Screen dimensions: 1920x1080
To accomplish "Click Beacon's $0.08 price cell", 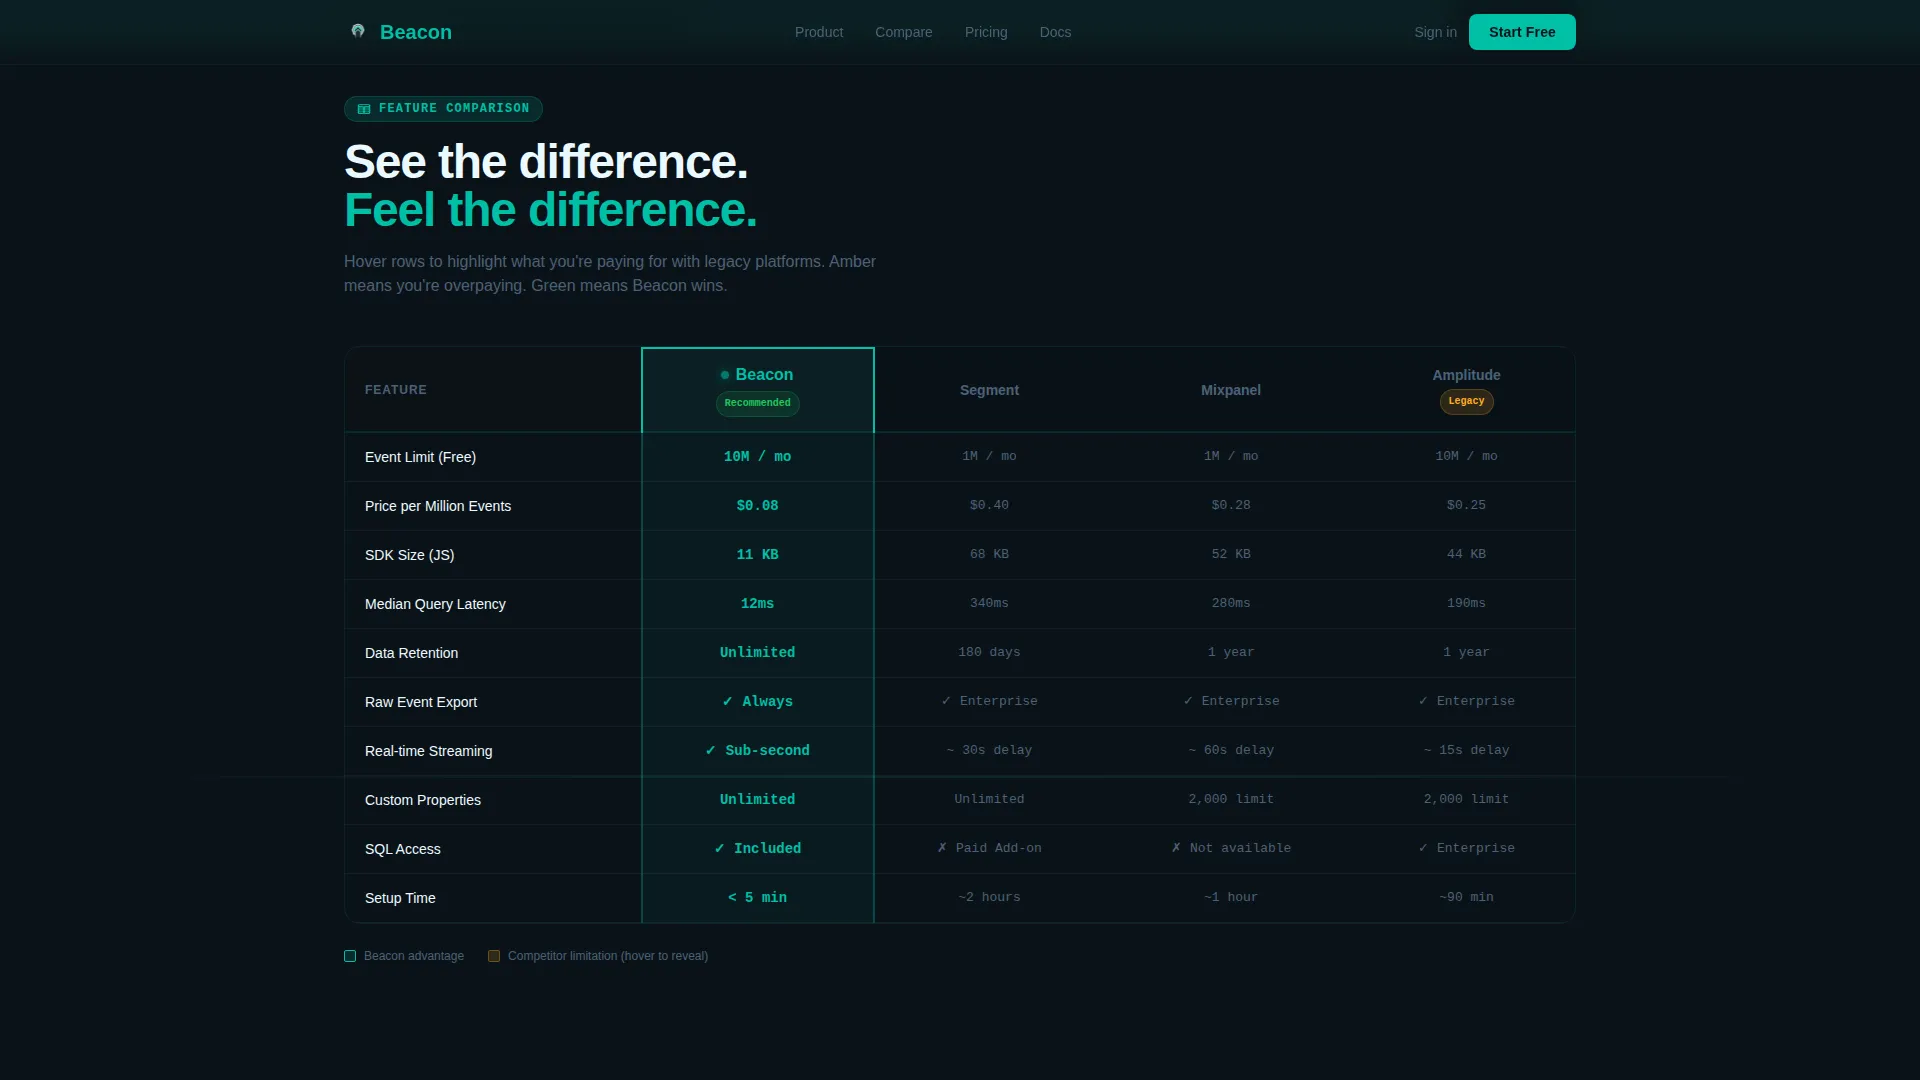I will (x=758, y=506).
